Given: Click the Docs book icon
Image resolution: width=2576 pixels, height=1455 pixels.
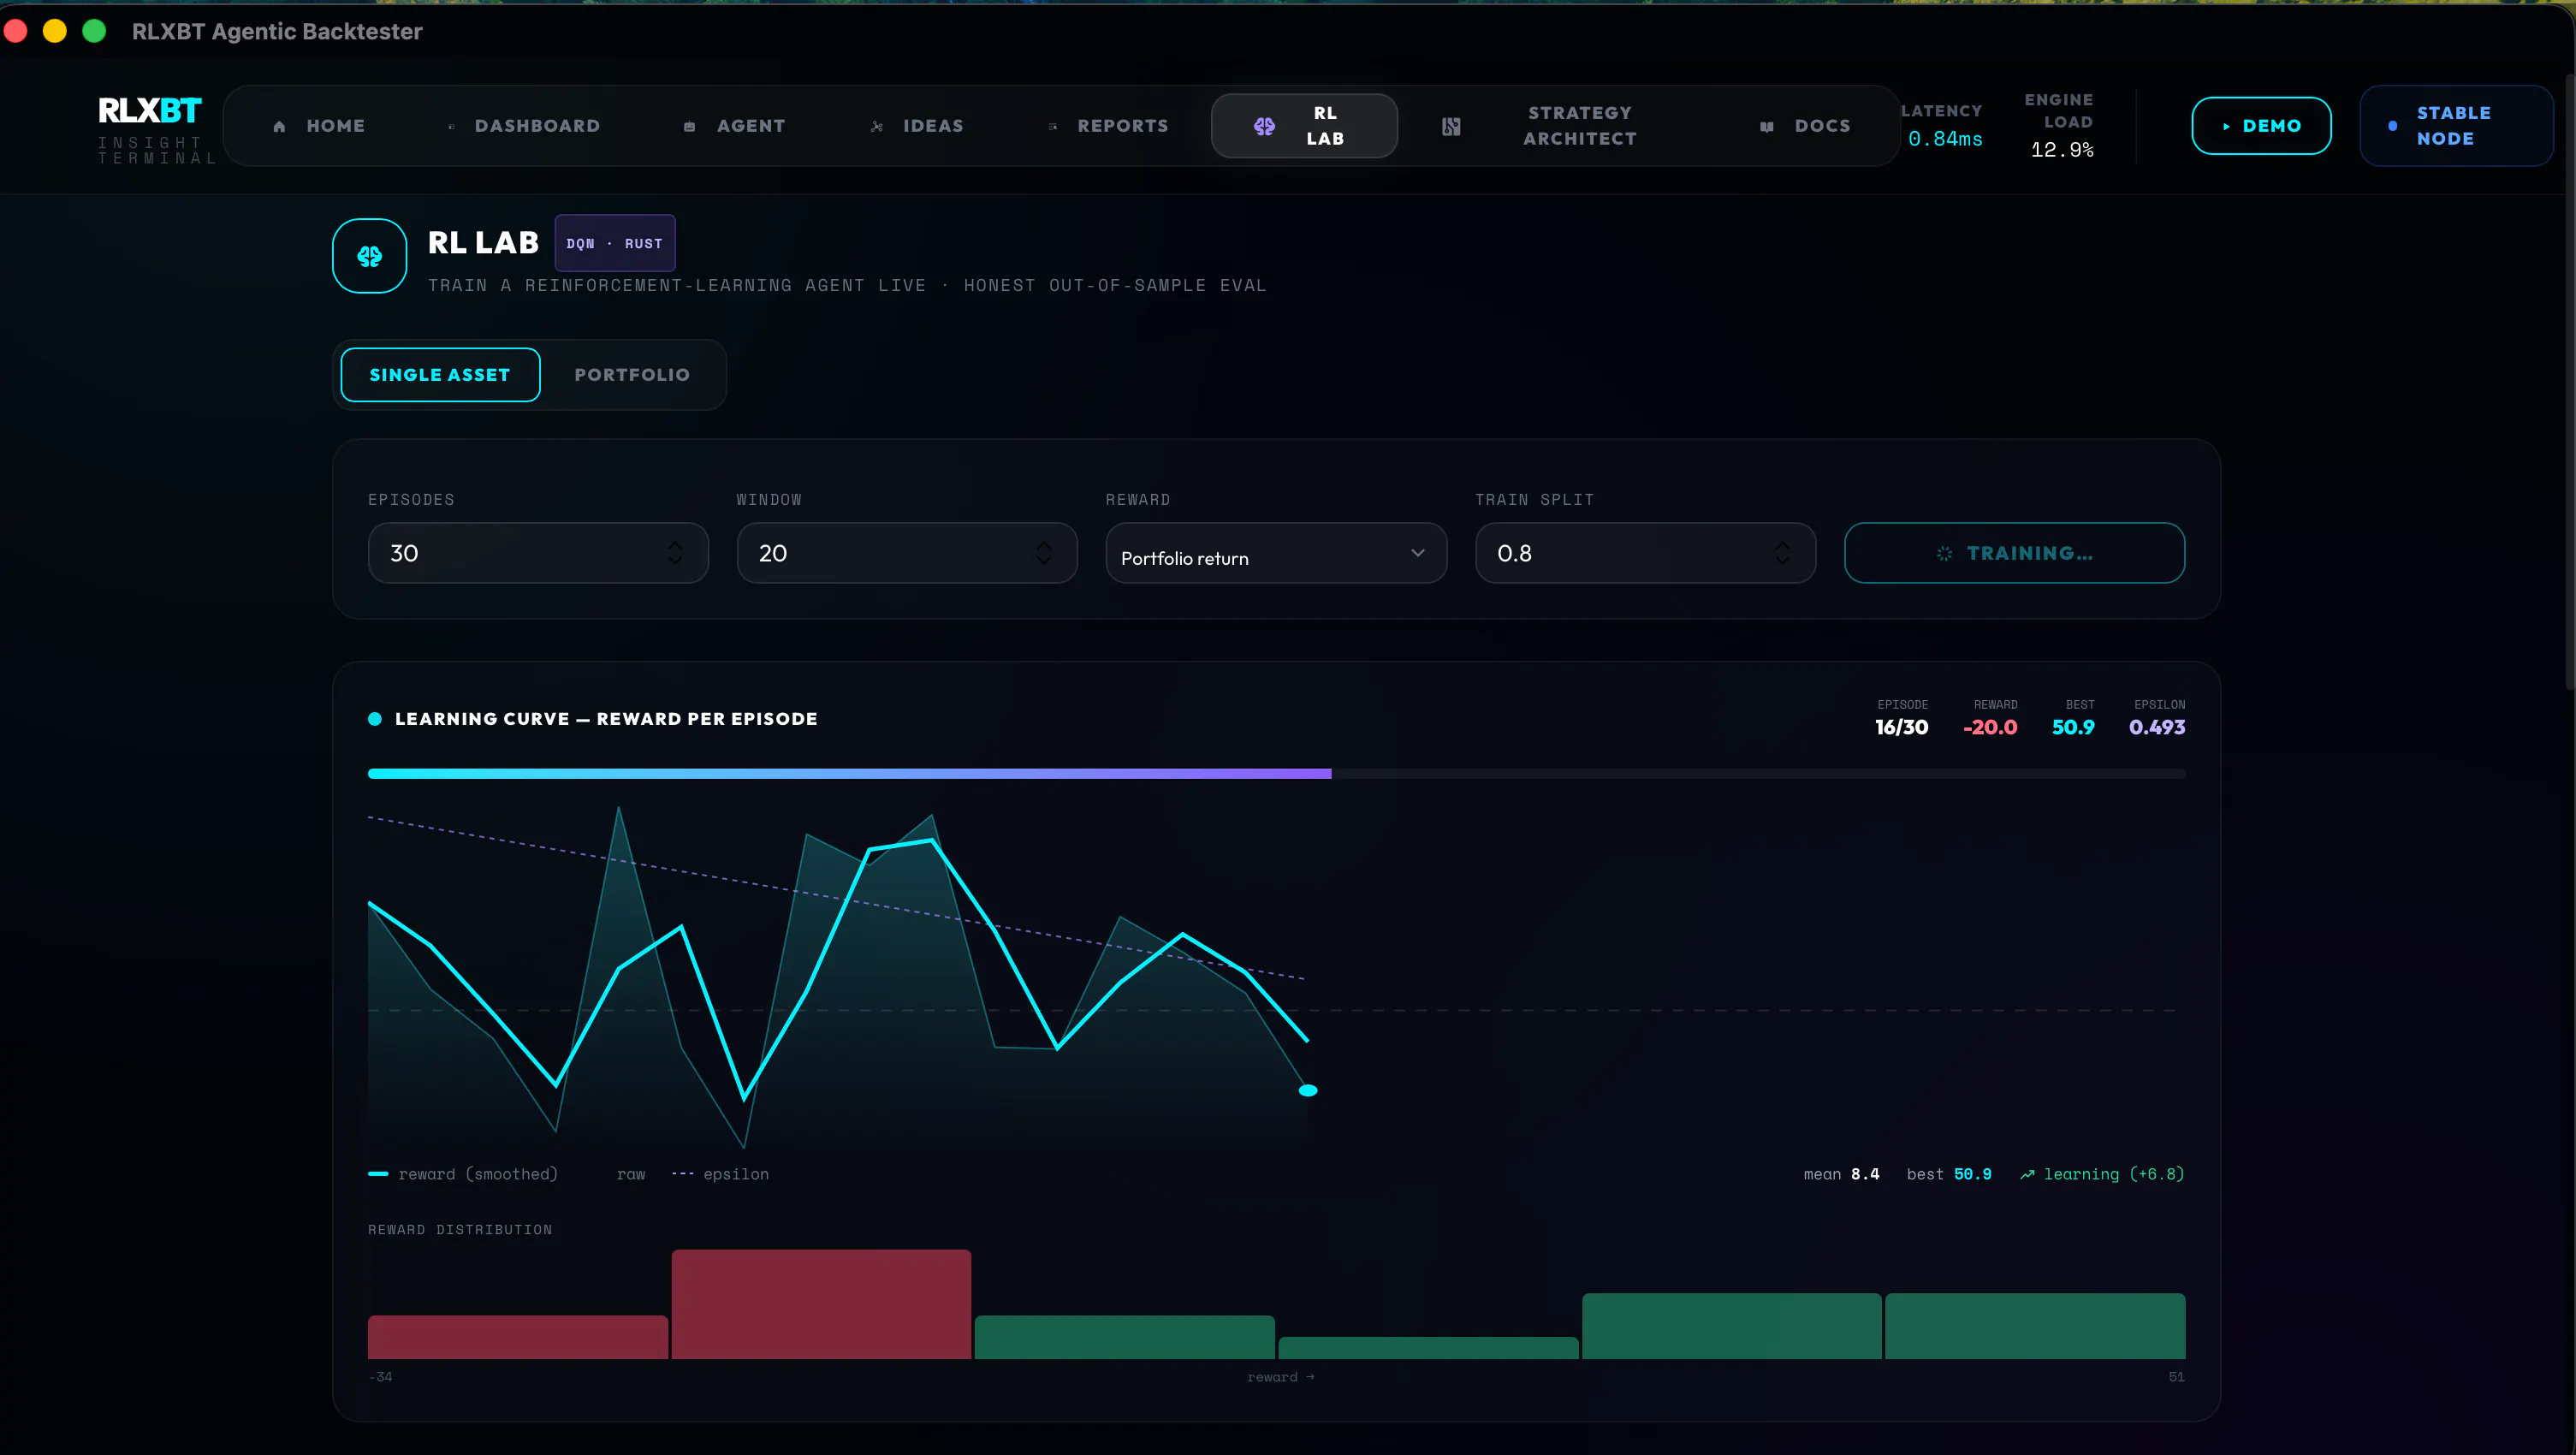Looking at the screenshot, I should tap(1767, 126).
